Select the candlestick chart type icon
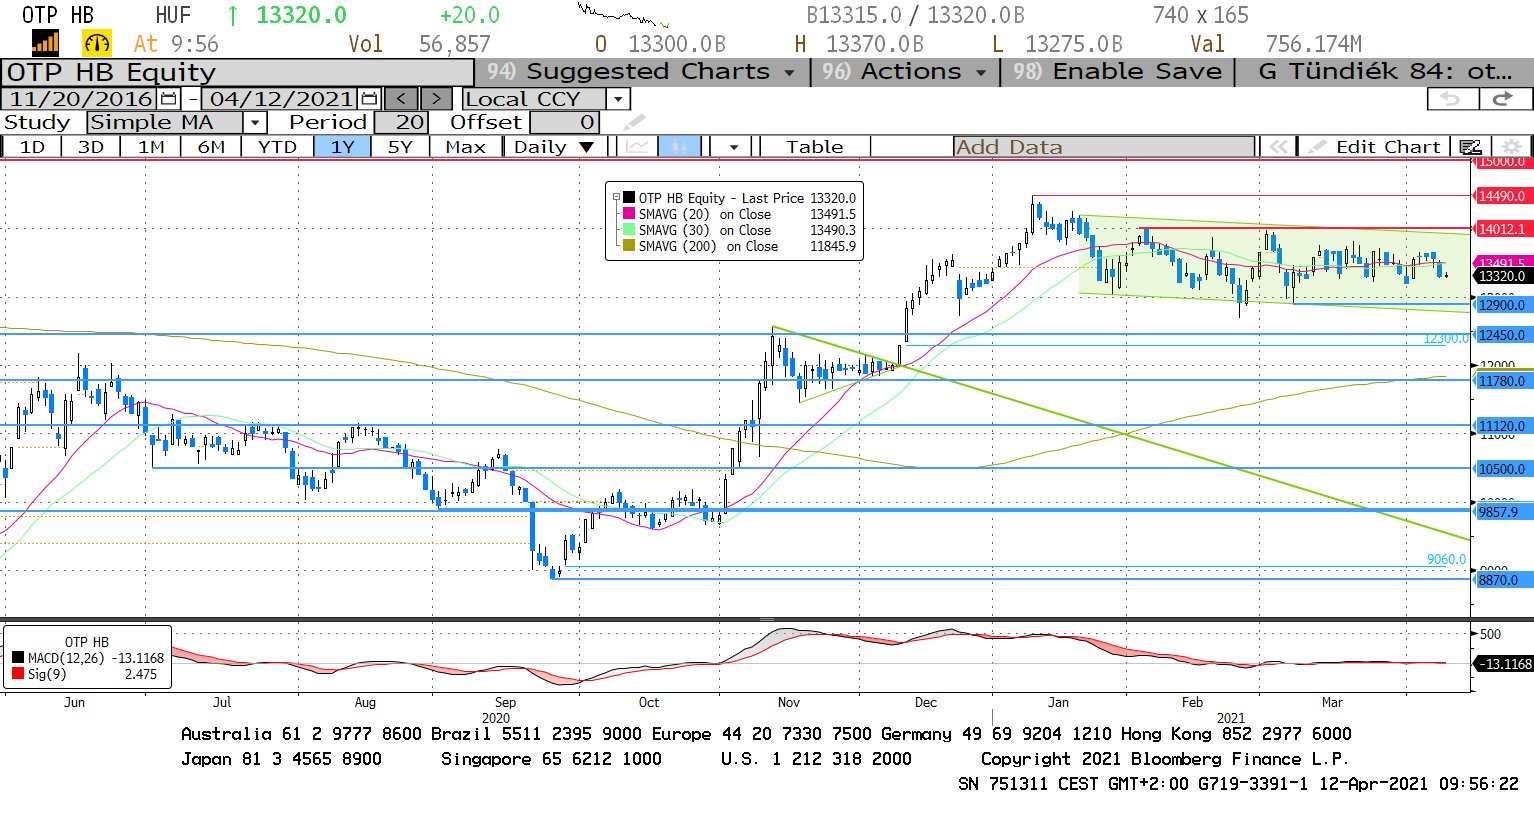The image size is (1534, 813). click(679, 147)
